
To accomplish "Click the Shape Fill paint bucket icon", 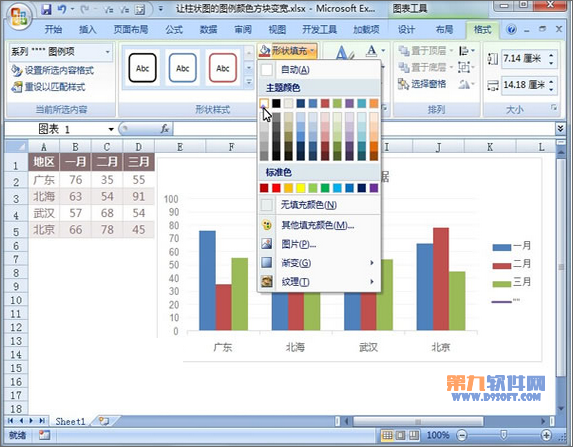I will [x=264, y=51].
